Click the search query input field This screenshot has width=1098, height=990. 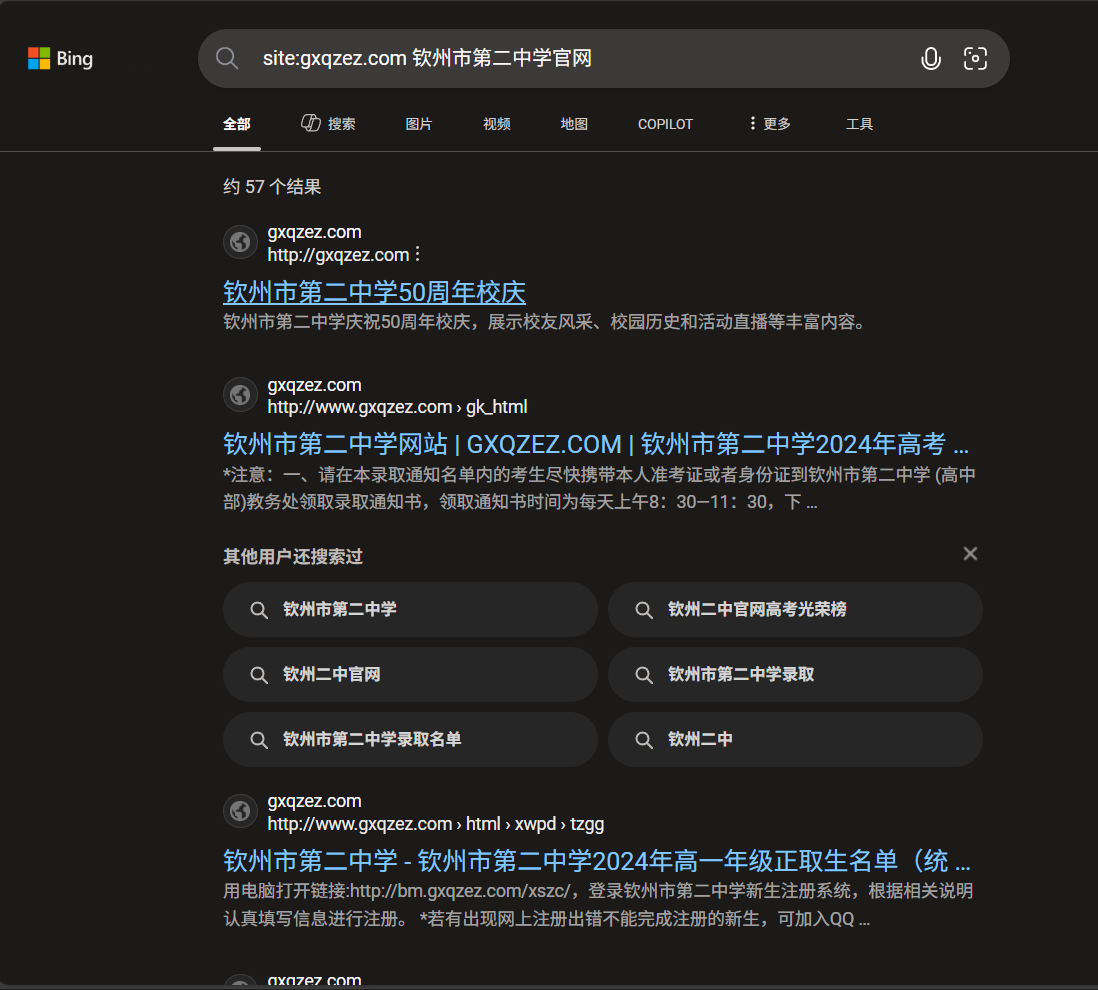pyautogui.click(x=580, y=59)
